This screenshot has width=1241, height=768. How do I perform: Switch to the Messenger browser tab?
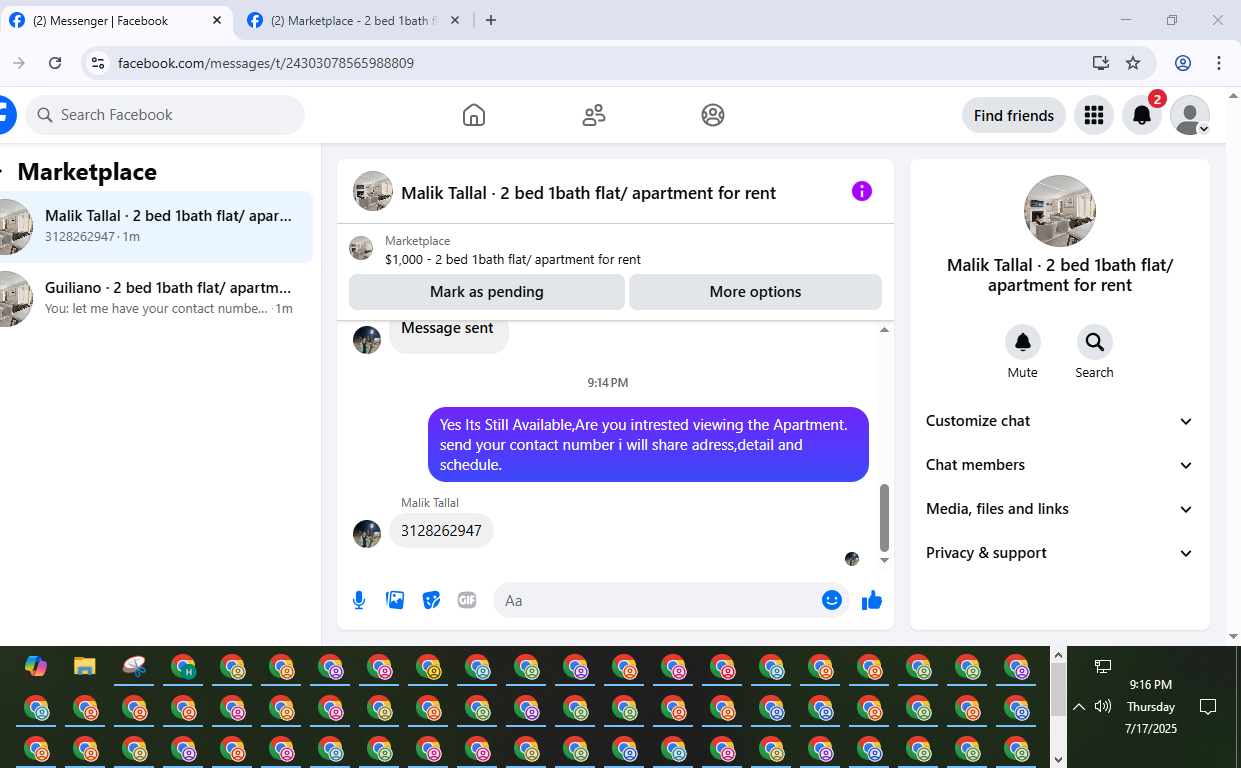(117, 20)
